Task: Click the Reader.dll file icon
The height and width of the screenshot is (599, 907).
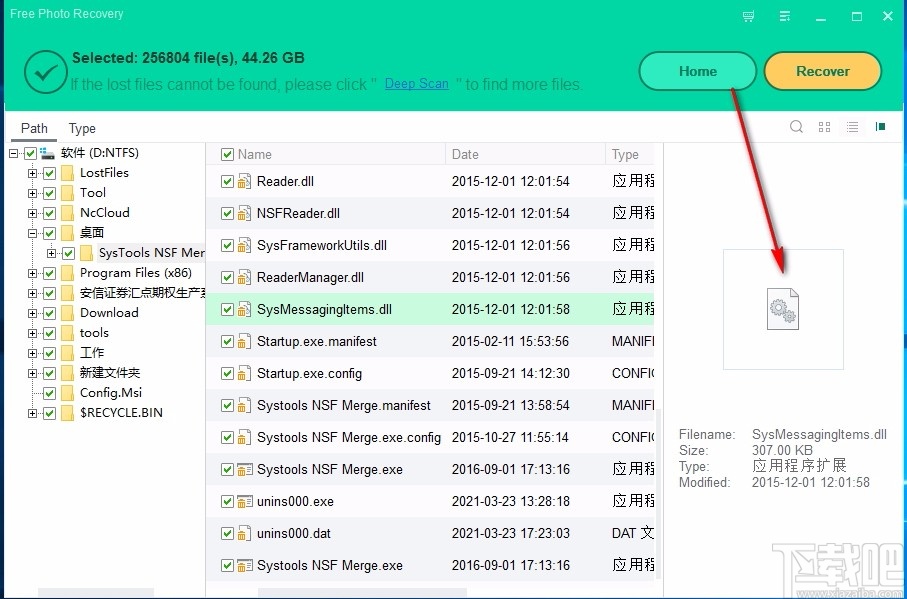Action: (244, 182)
